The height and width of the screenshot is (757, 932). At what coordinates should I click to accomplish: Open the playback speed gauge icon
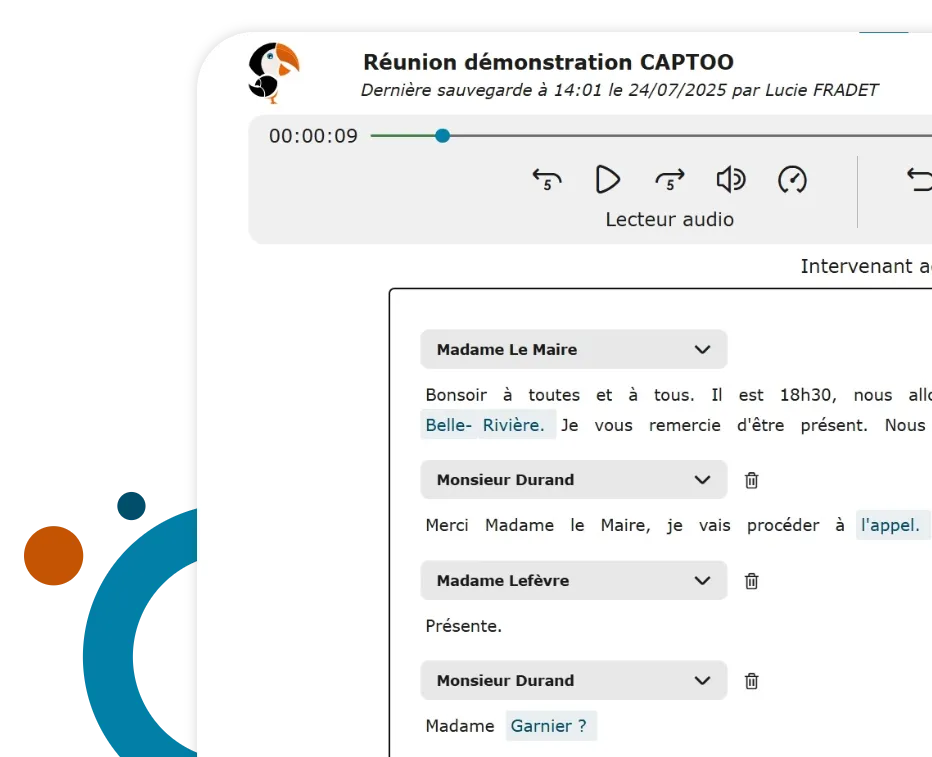pyautogui.click(x=792, y=180)
